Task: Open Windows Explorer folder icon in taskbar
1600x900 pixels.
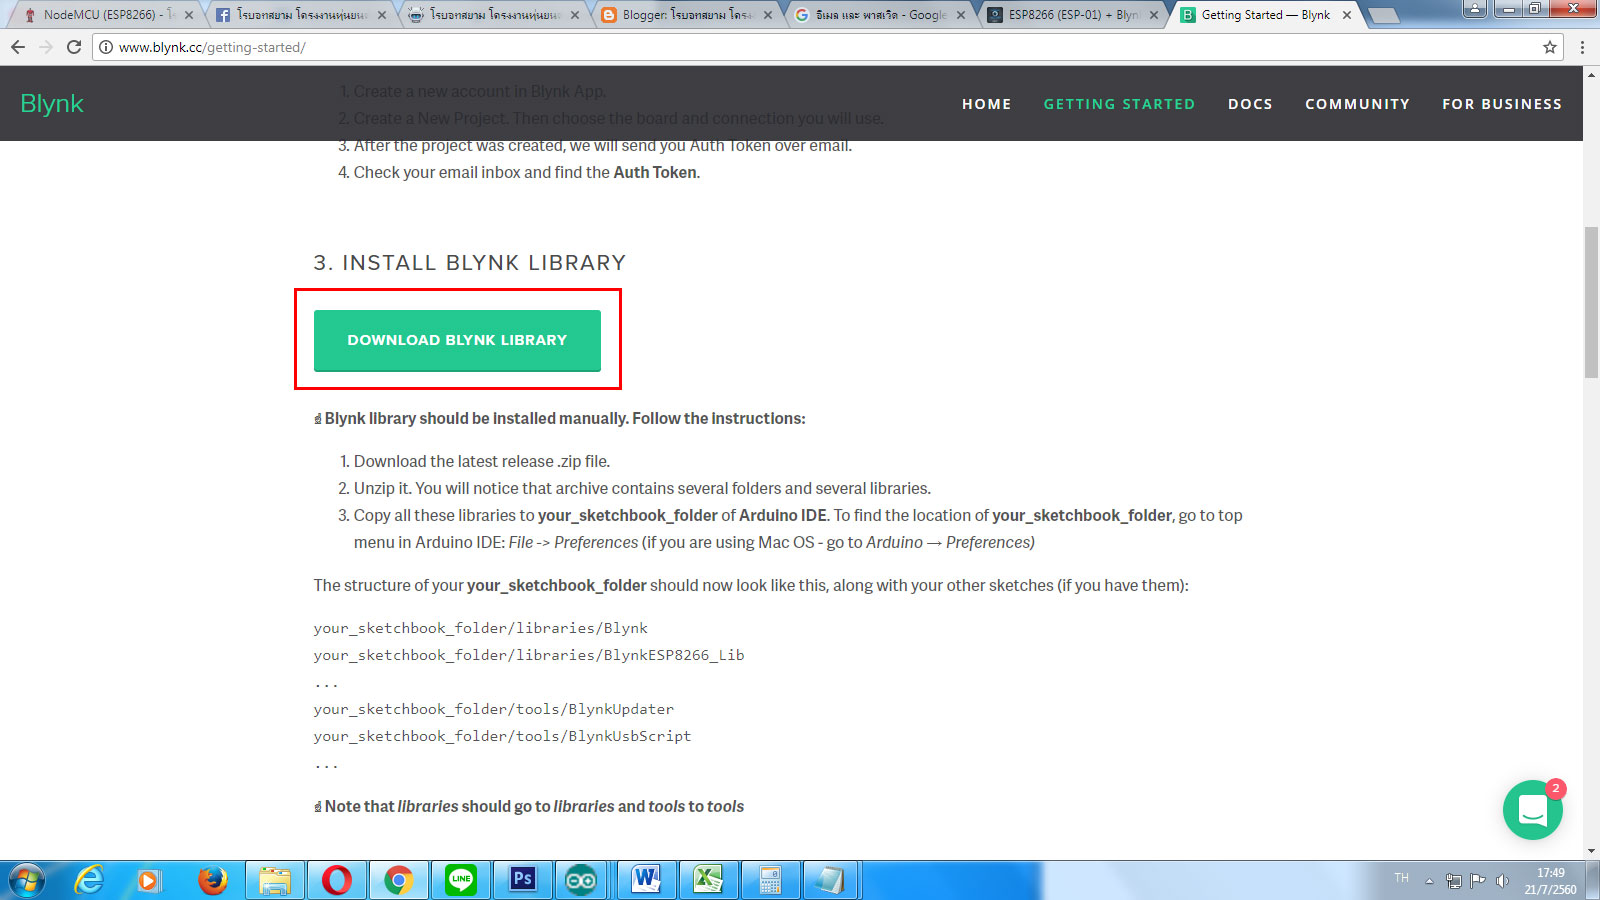Action: coord(274,880)
